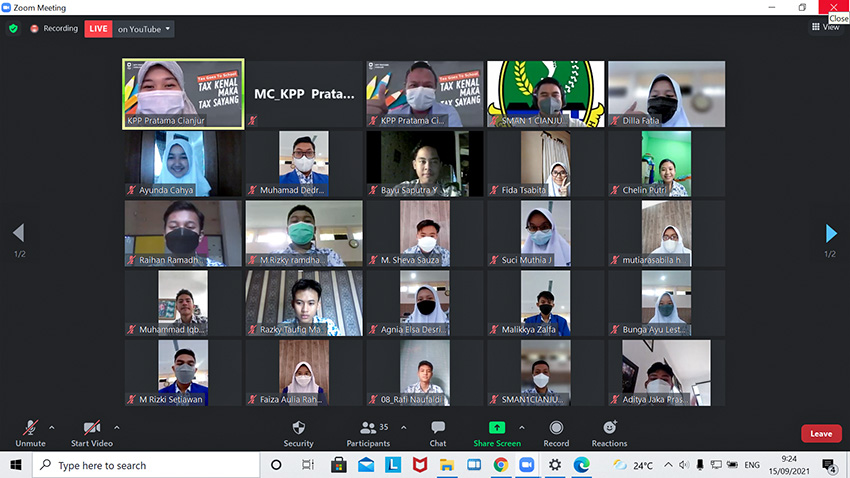Open Google Chrome from the taskbar

(x=500, y=465)
